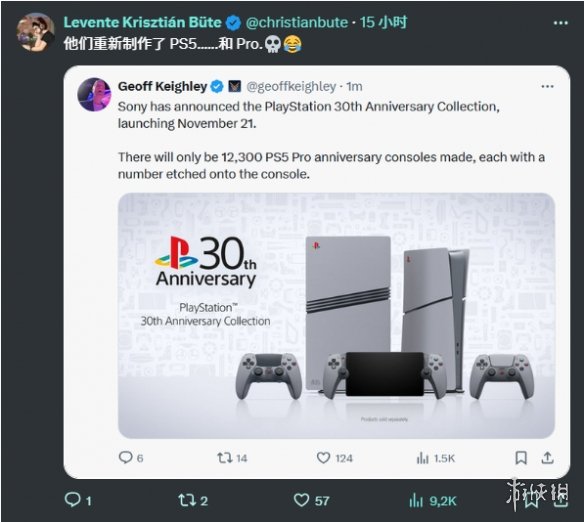Like the quoted tweet with 124 likes
This screenshot has width=584, height=522.
pyautogui.click(x=323, y=458)
